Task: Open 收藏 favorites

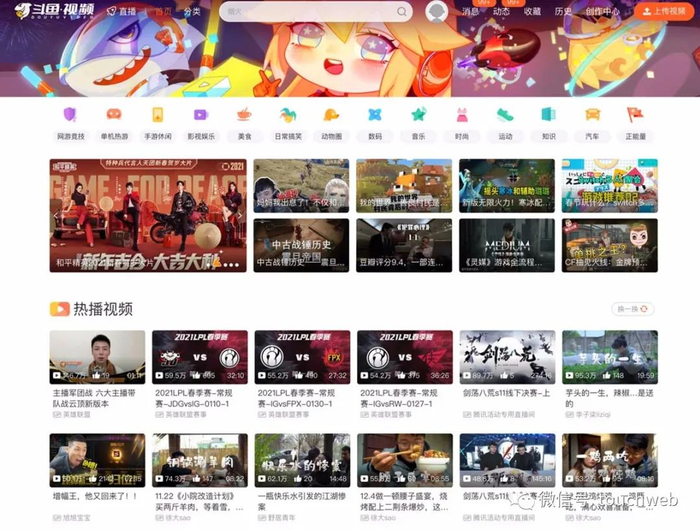Action: (532, 12)
